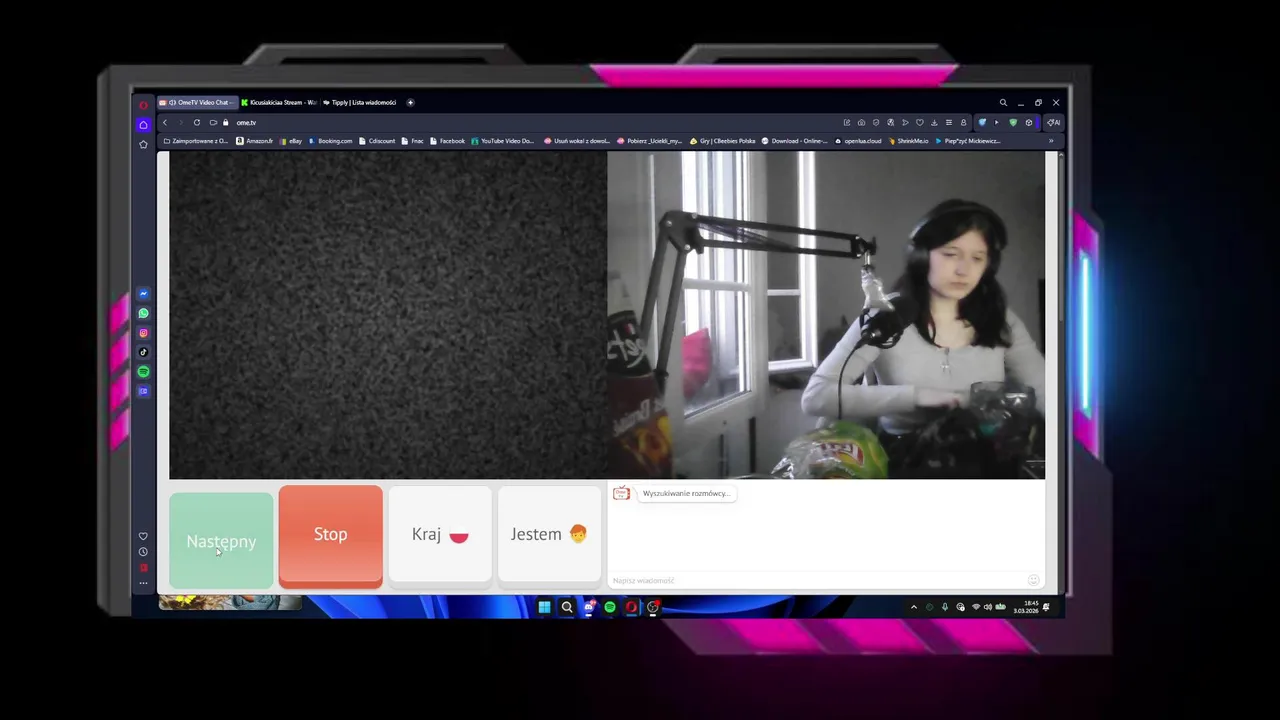Click the Wyszukiwanie rozmówcy status message
The width and height of the screenshot is (1280, 720).
(686, 493)
